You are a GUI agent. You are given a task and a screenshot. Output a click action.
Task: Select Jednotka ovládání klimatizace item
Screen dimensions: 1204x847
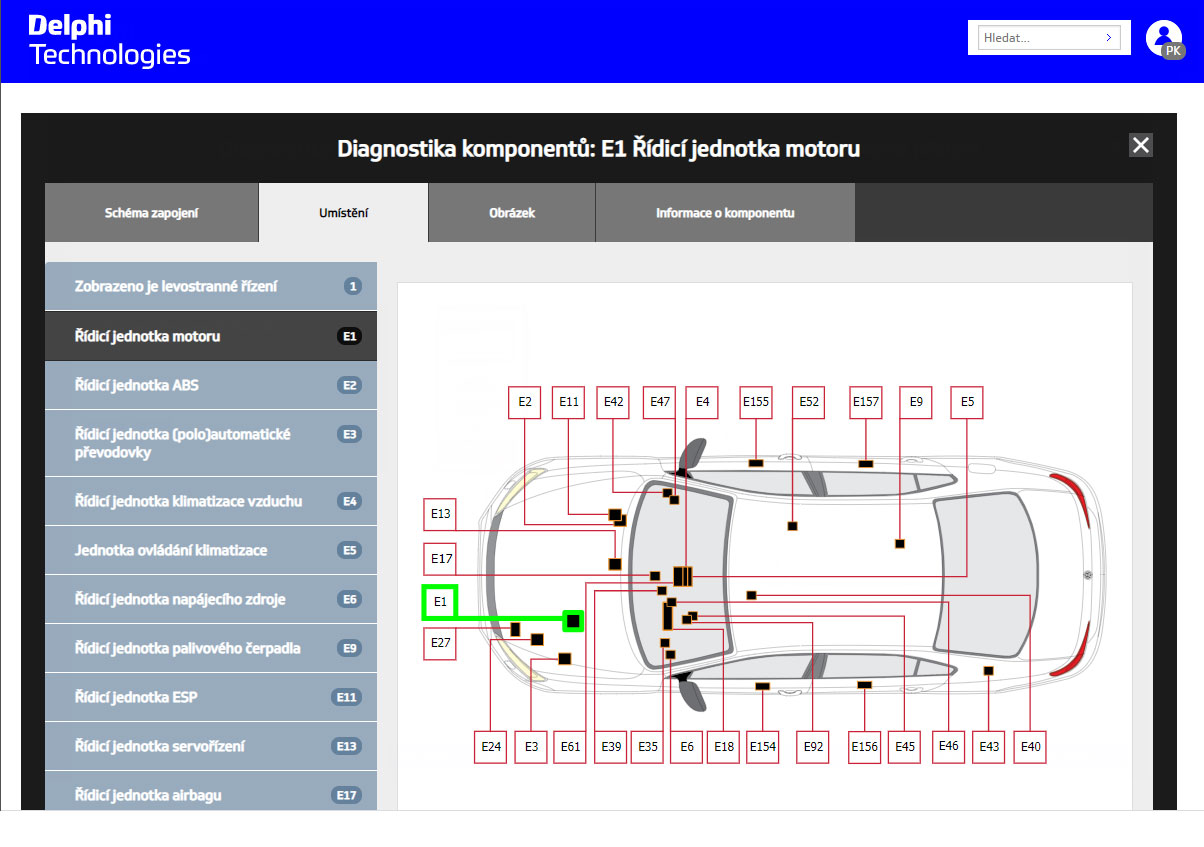[x=211, y=550]
